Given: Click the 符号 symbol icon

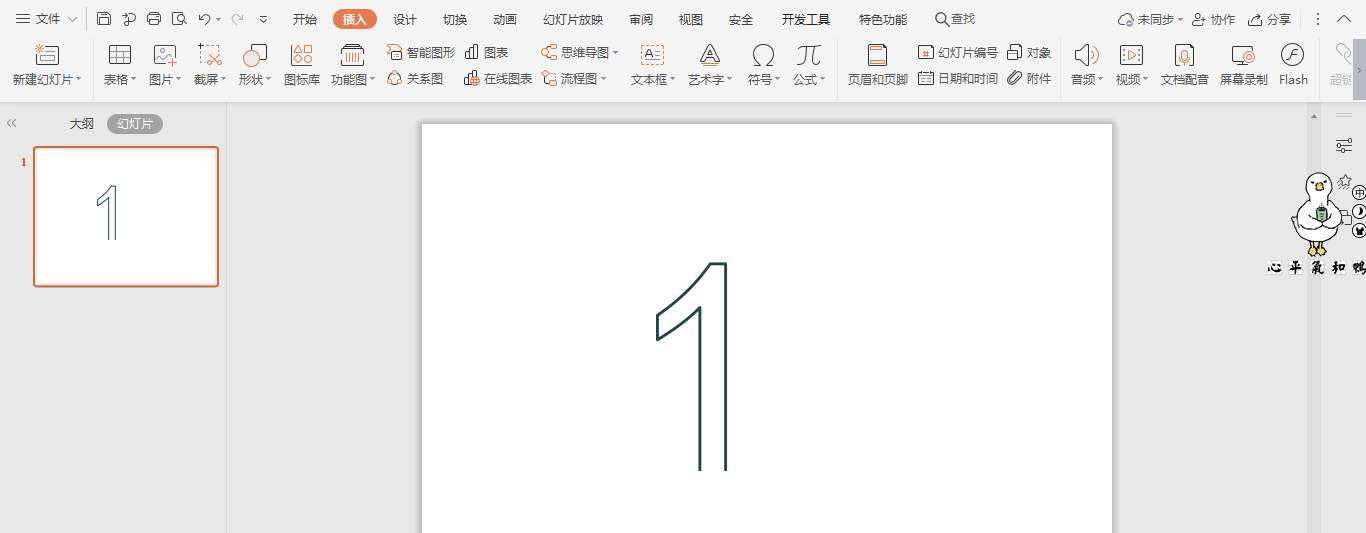Looking at the screenshot, I should [x=763, y=55].
